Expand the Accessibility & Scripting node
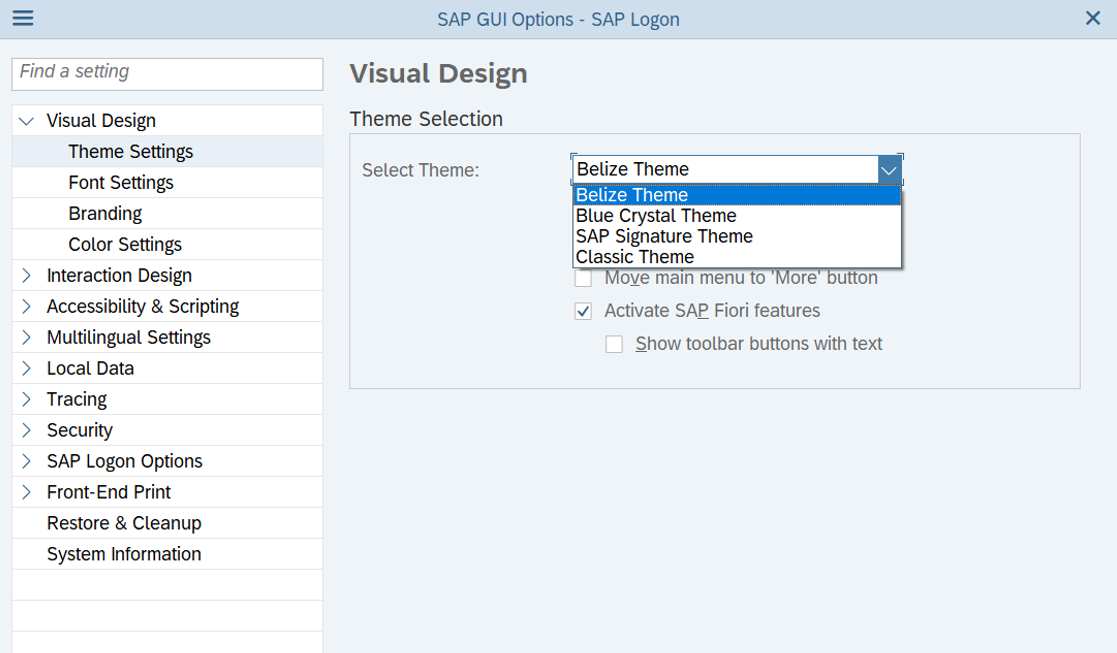1117x653 pixels. coord(26,306)
